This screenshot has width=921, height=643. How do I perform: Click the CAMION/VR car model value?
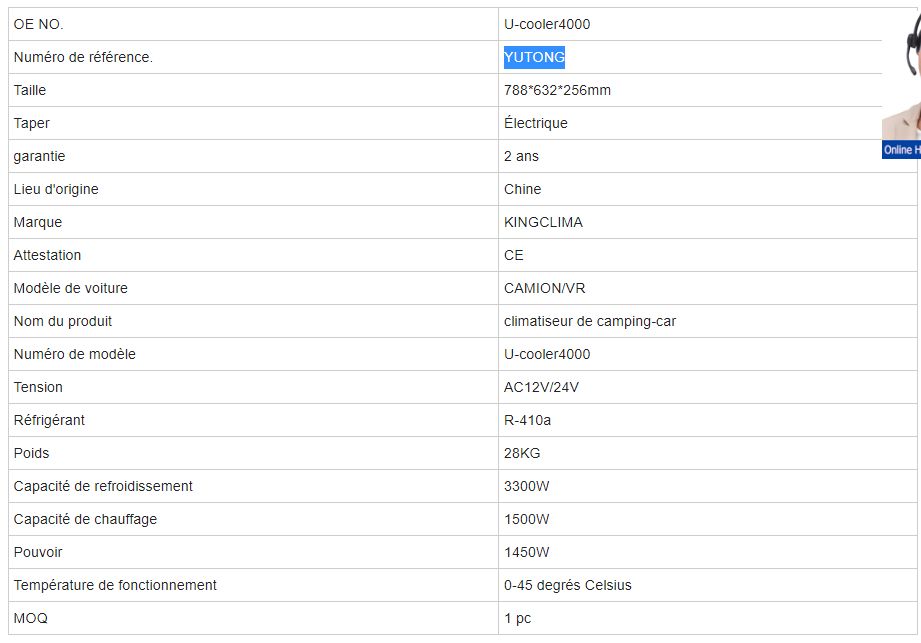click(x=545, y=288)
